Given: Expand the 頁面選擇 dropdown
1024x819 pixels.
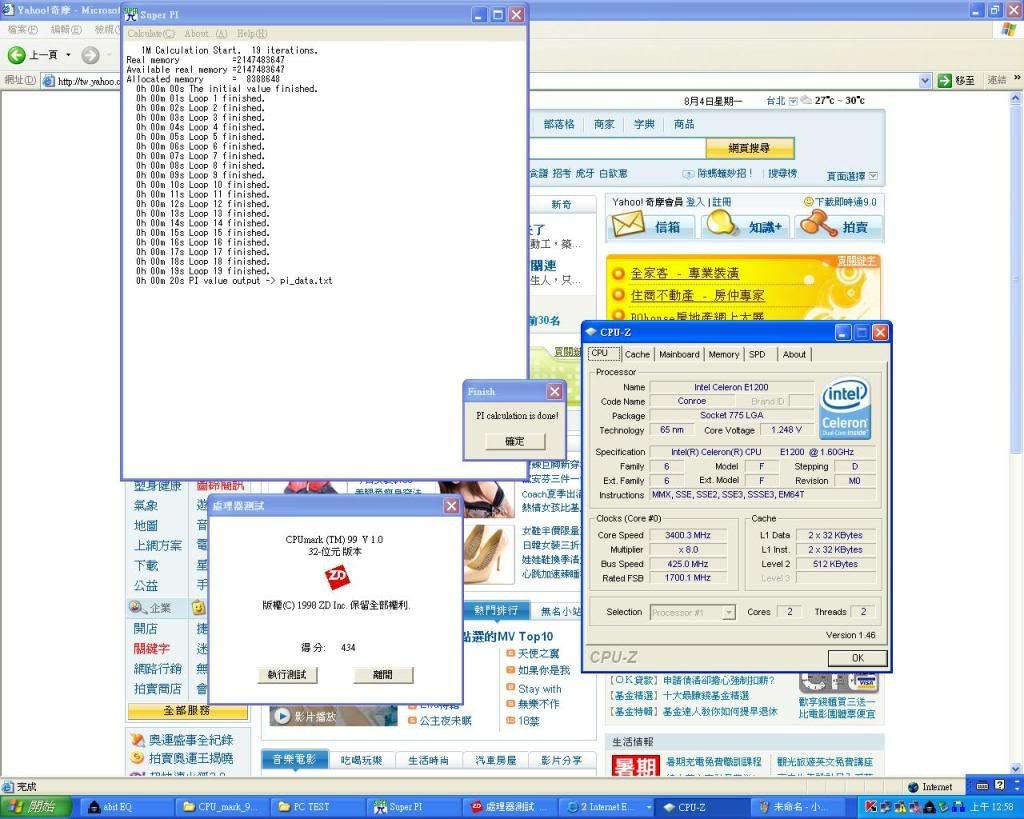Looking at the screenshot, I should [873, 176].
